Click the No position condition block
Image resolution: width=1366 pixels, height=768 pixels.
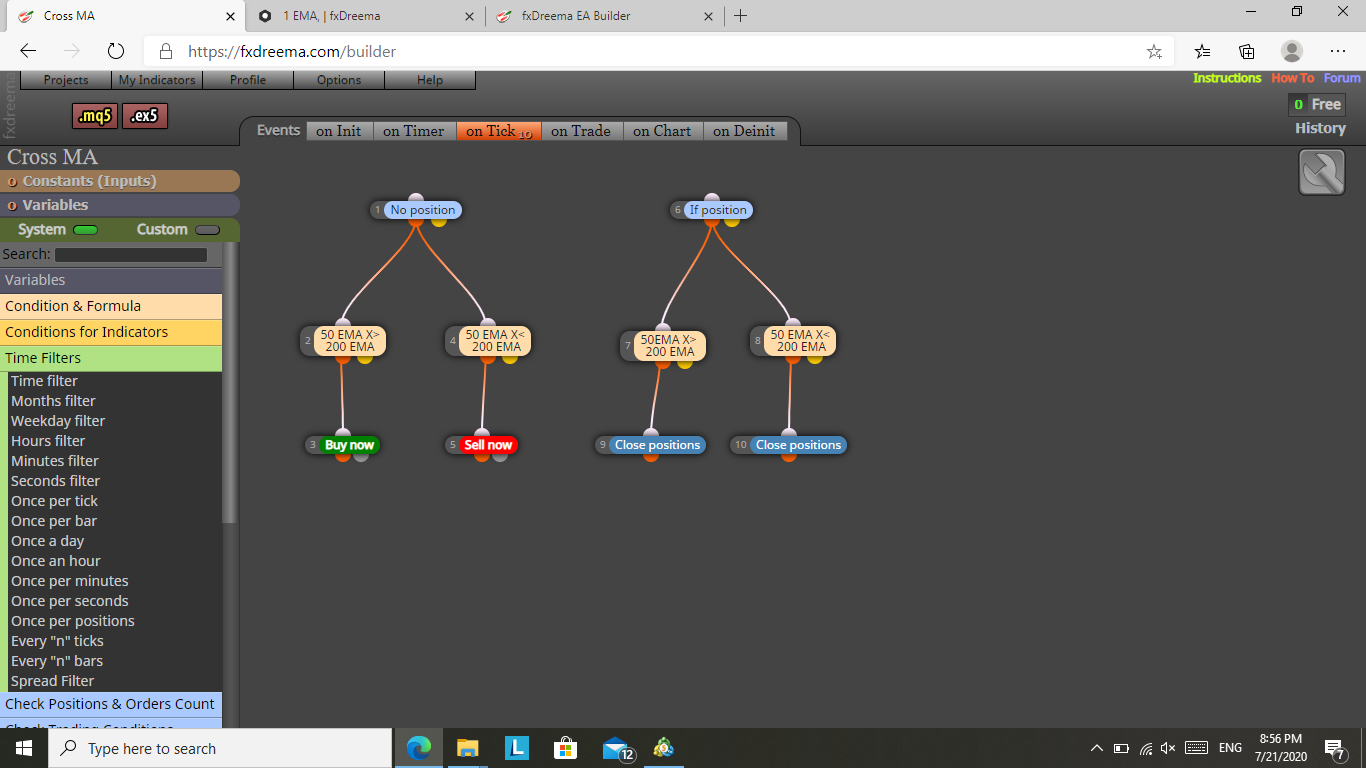point(422,210)
